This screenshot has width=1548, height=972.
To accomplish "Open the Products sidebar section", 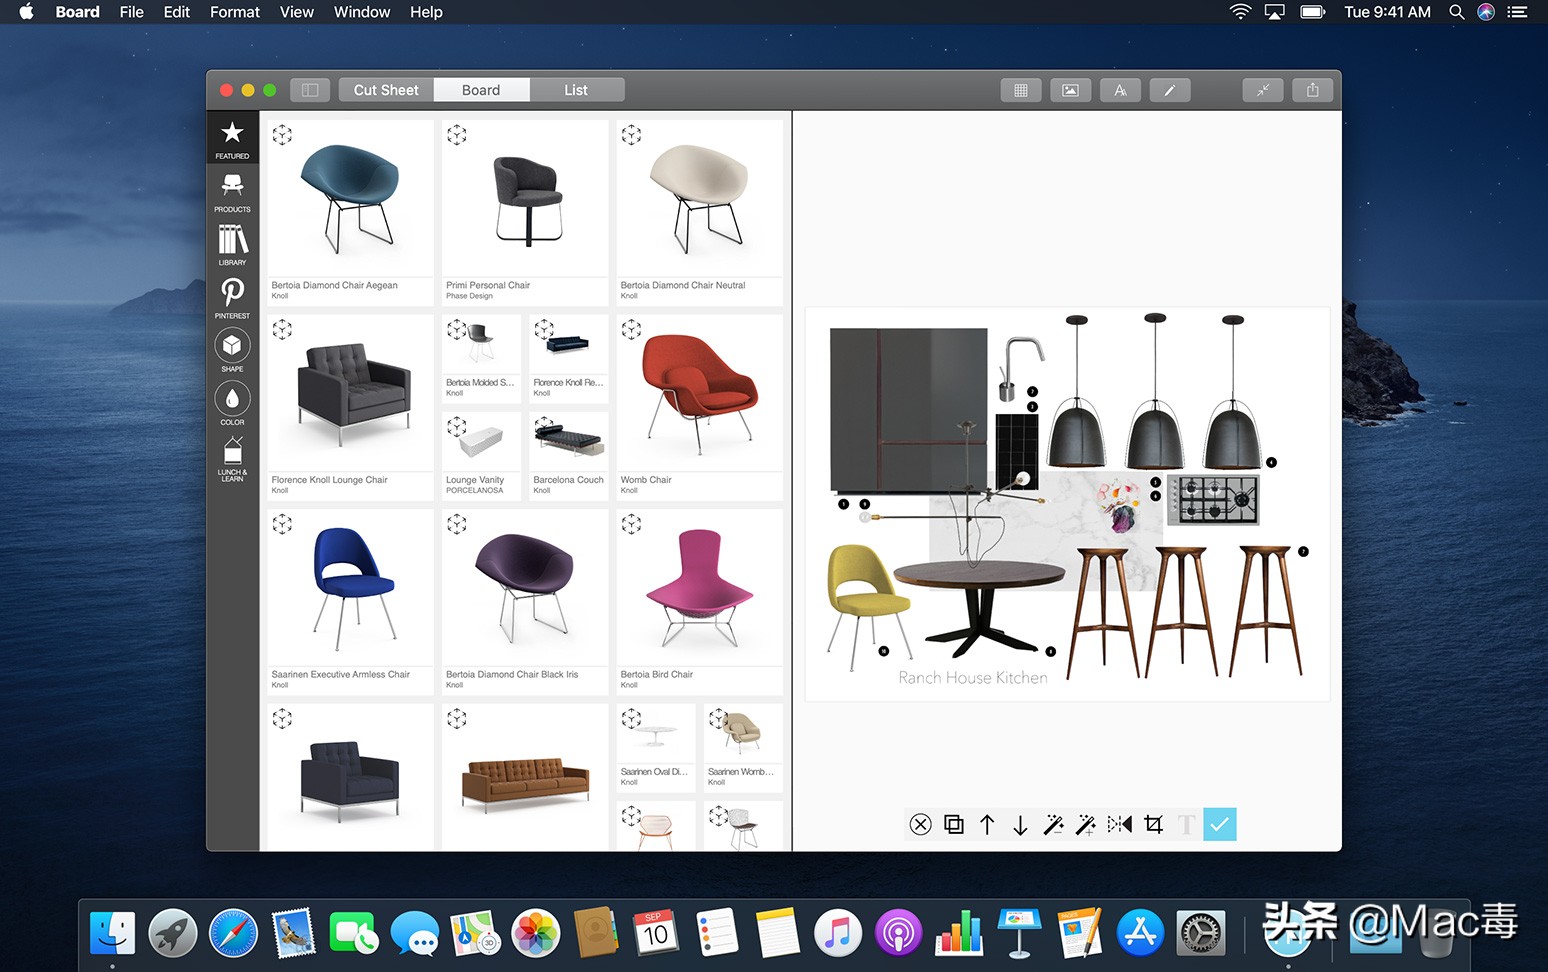I will [x=232, y=192].
